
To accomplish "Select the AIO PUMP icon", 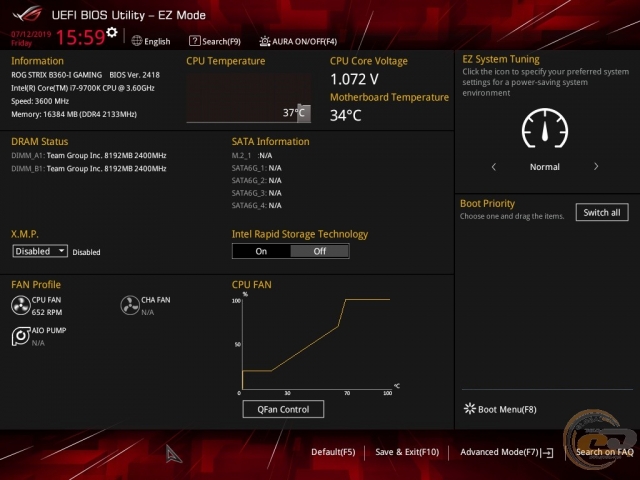I will click(20, 336).
